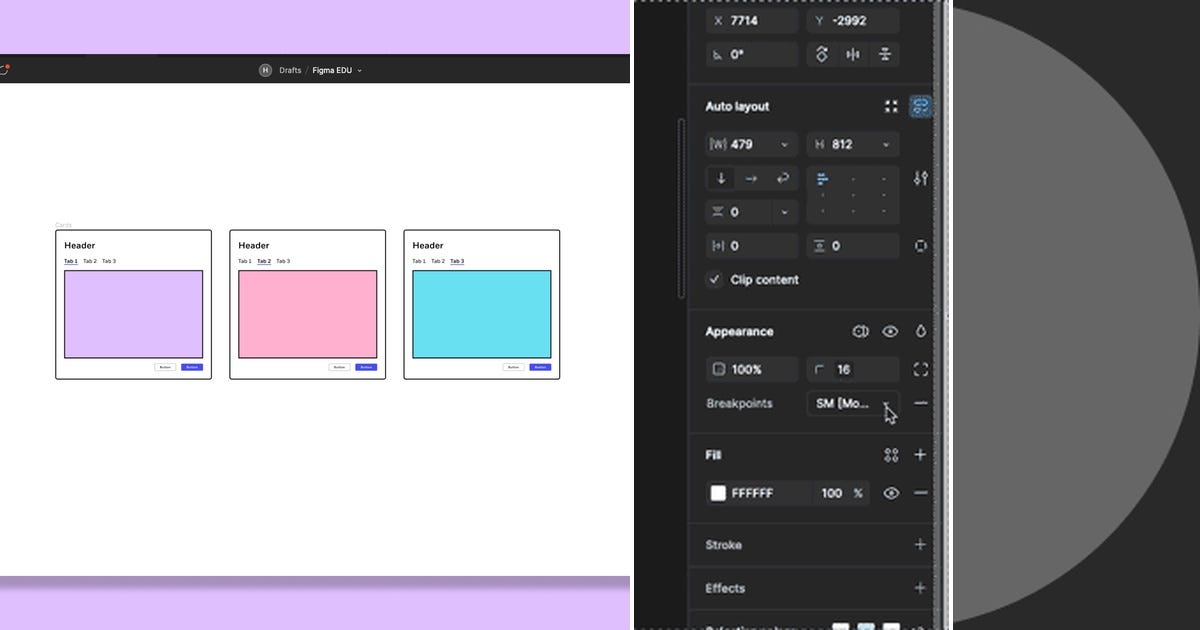Screen dimensions: 1200x630
Task: Select the horizontal auto layout direction icon
Action: coord(752,178)
